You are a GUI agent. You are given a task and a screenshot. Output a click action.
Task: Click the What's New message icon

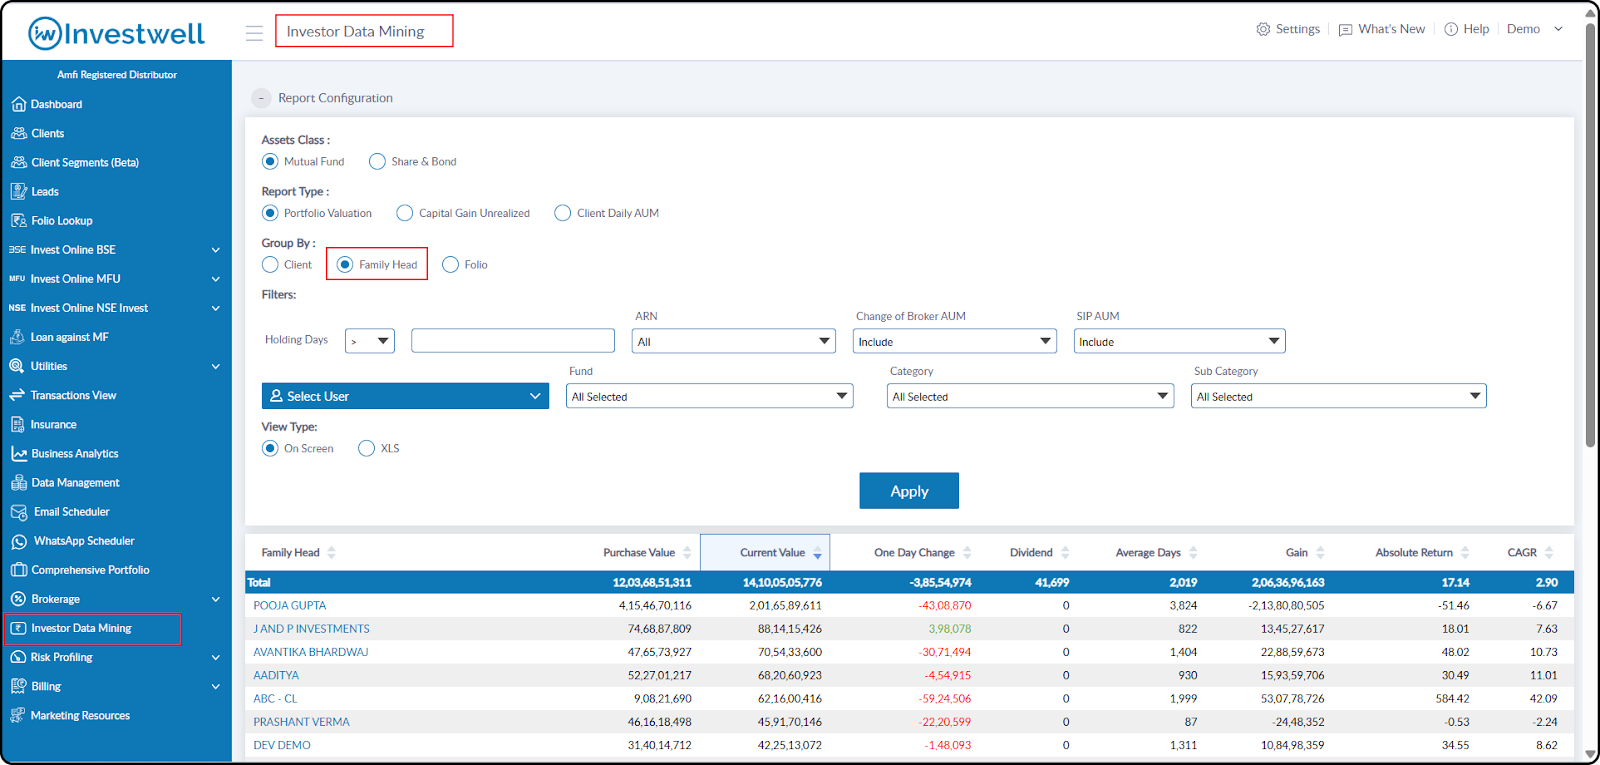coord(1345,29)
